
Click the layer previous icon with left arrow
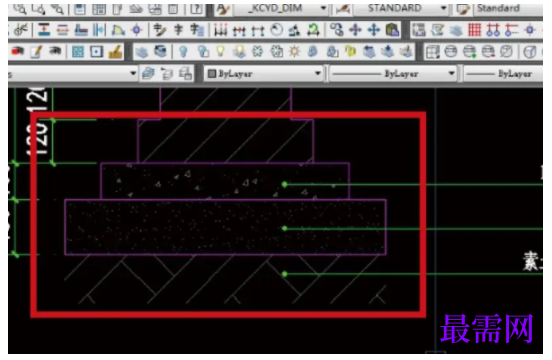[x=369, y=52]
